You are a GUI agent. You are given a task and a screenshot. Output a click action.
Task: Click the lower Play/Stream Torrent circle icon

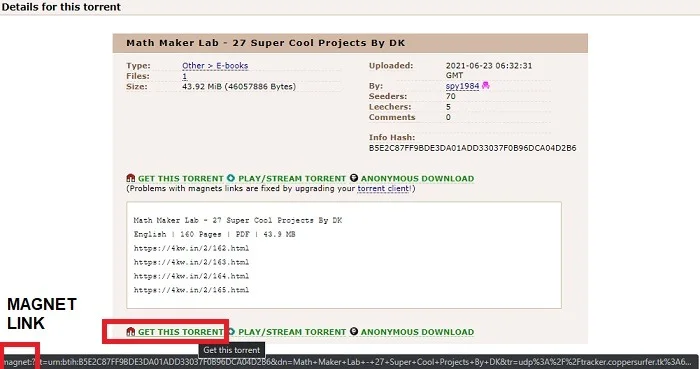[x=231, y=332]
